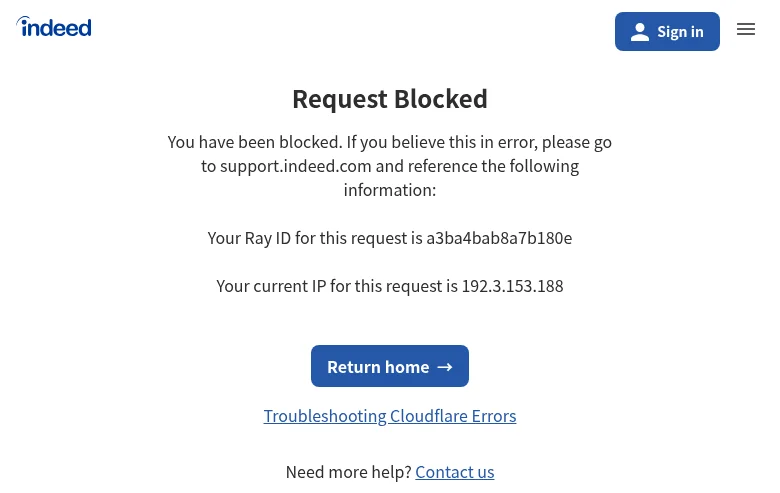This screenshot has height=493, width=780.
Task: Click the IP address 192.3.153.188
Action: 512,286
